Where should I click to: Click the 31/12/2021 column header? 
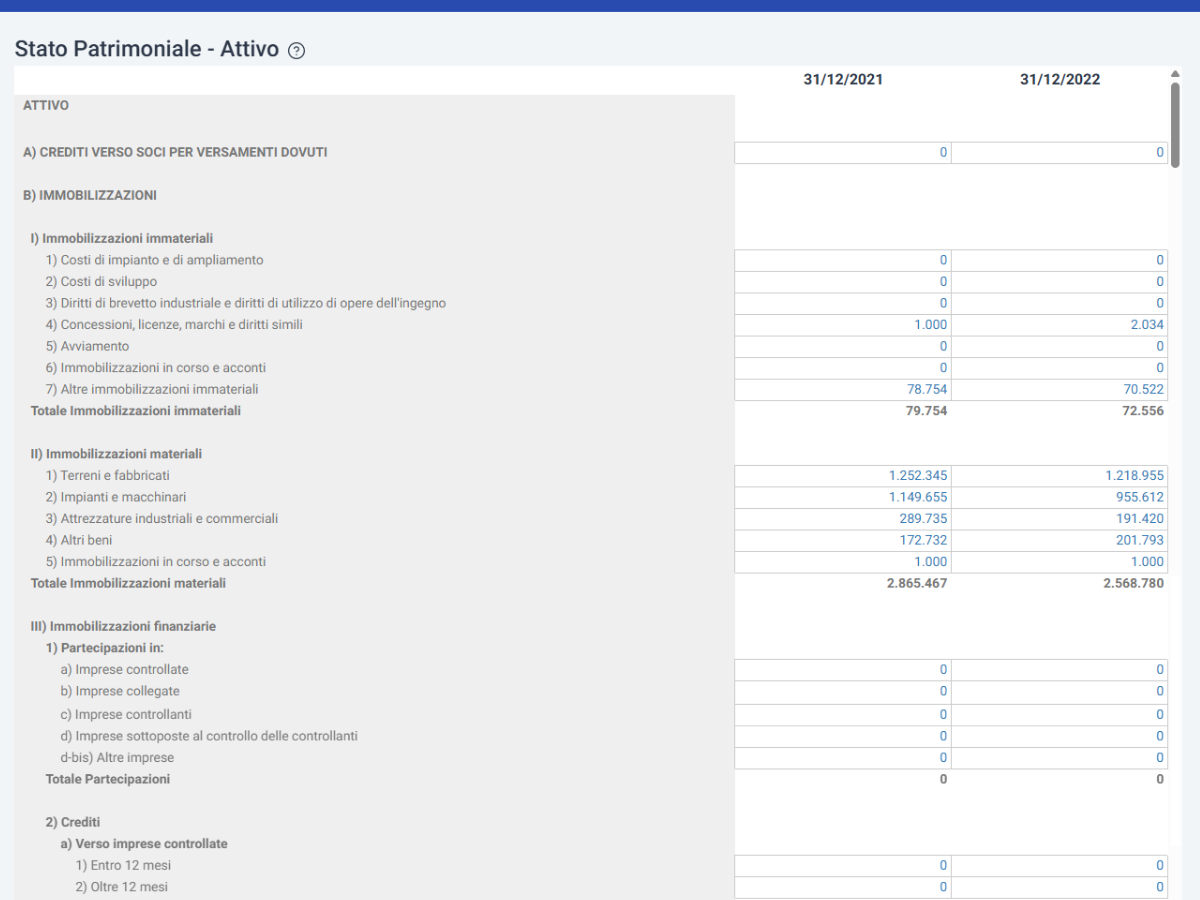coord(843,80)
